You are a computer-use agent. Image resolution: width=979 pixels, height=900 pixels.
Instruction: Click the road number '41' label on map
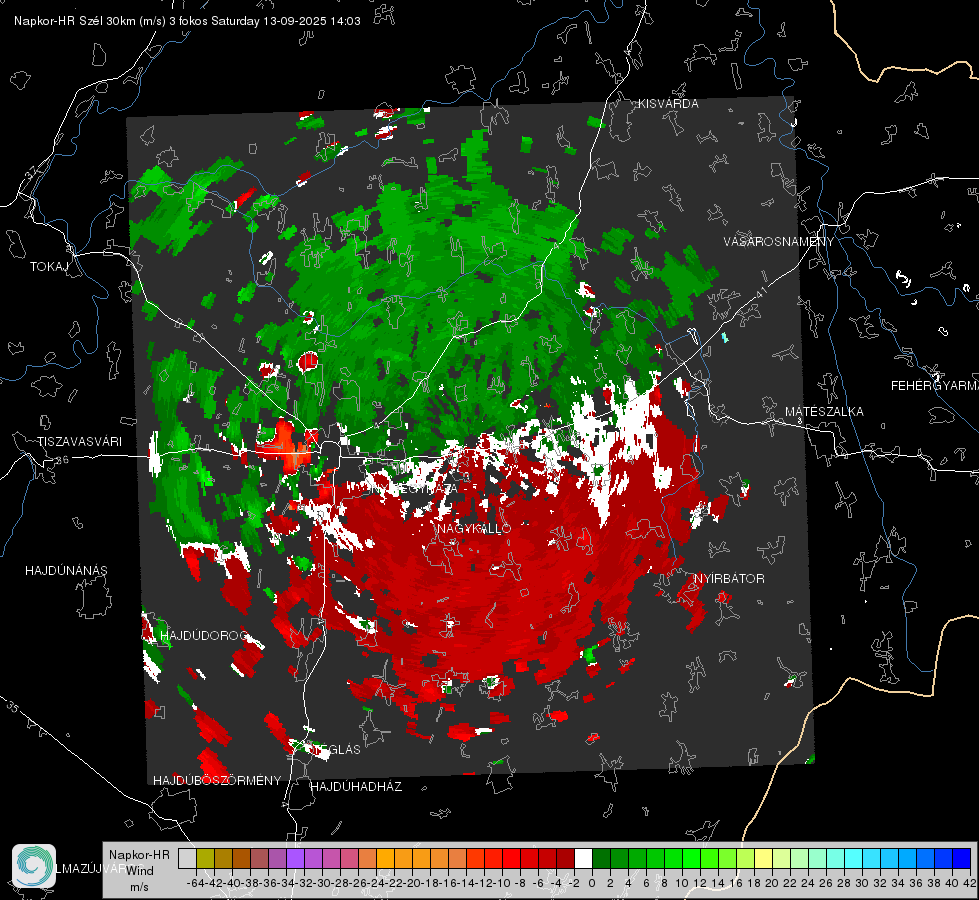760,291
